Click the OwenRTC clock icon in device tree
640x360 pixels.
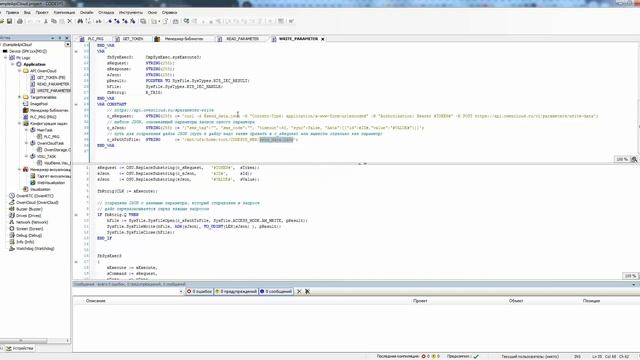coord(12,196)
